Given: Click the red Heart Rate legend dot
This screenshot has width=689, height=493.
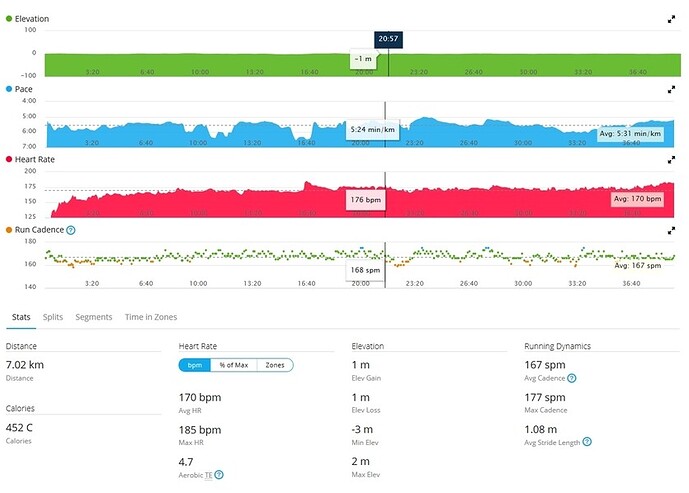Looking at the screenshot, I should coord(10,159).
